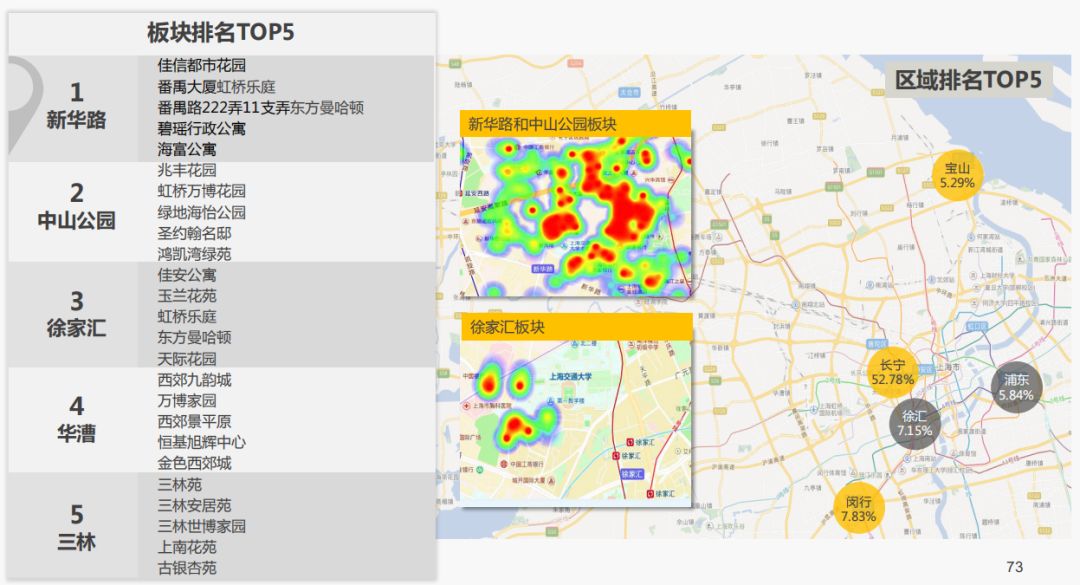Image resolution: width=1080 pixels, height=585 pixels.
Task: Select rank 5 三林 label
Action: [x=76, y=528]
